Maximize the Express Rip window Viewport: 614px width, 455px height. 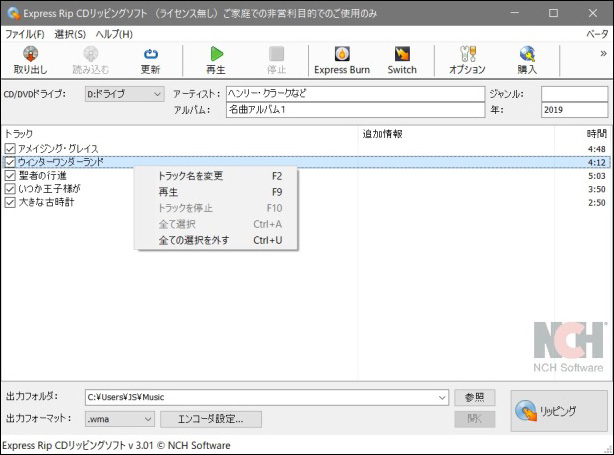point(553,13)
